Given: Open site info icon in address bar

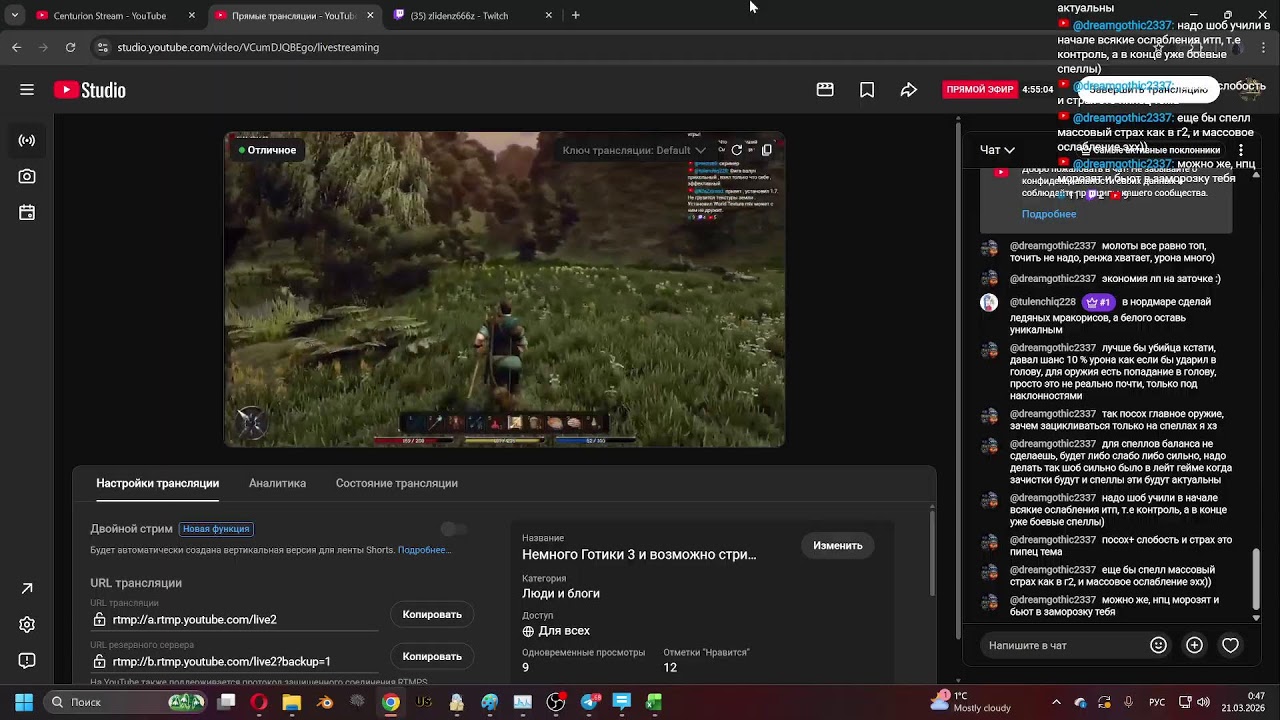Looking at the screenshot, I should pos(102,47).
